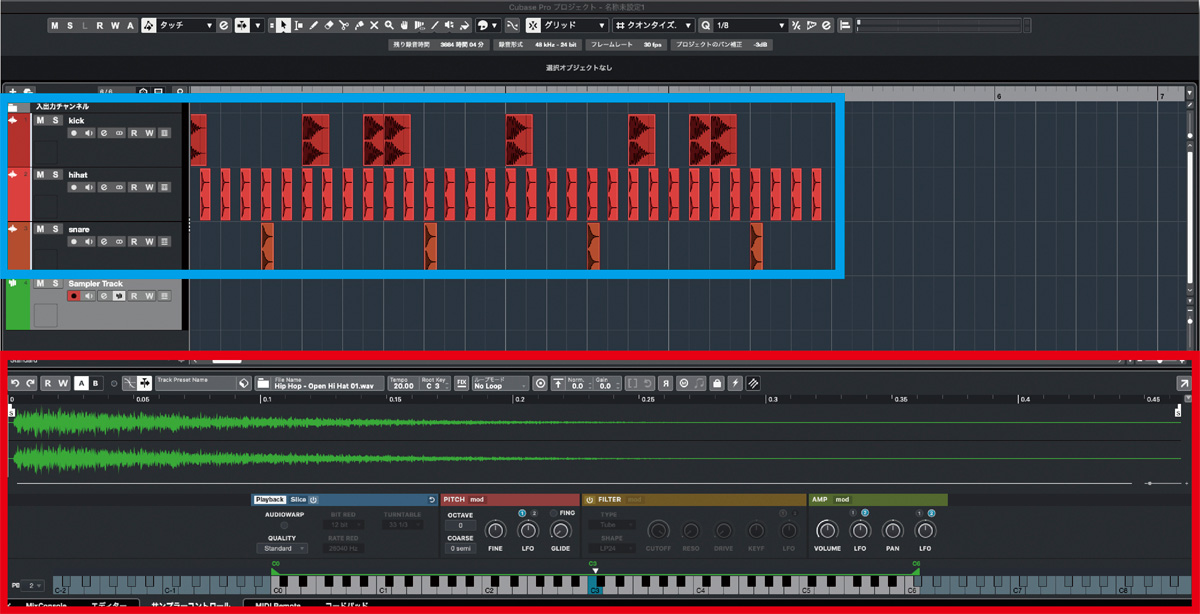
Task: Select the Glue tool
Action: click(x=359, y=25)
